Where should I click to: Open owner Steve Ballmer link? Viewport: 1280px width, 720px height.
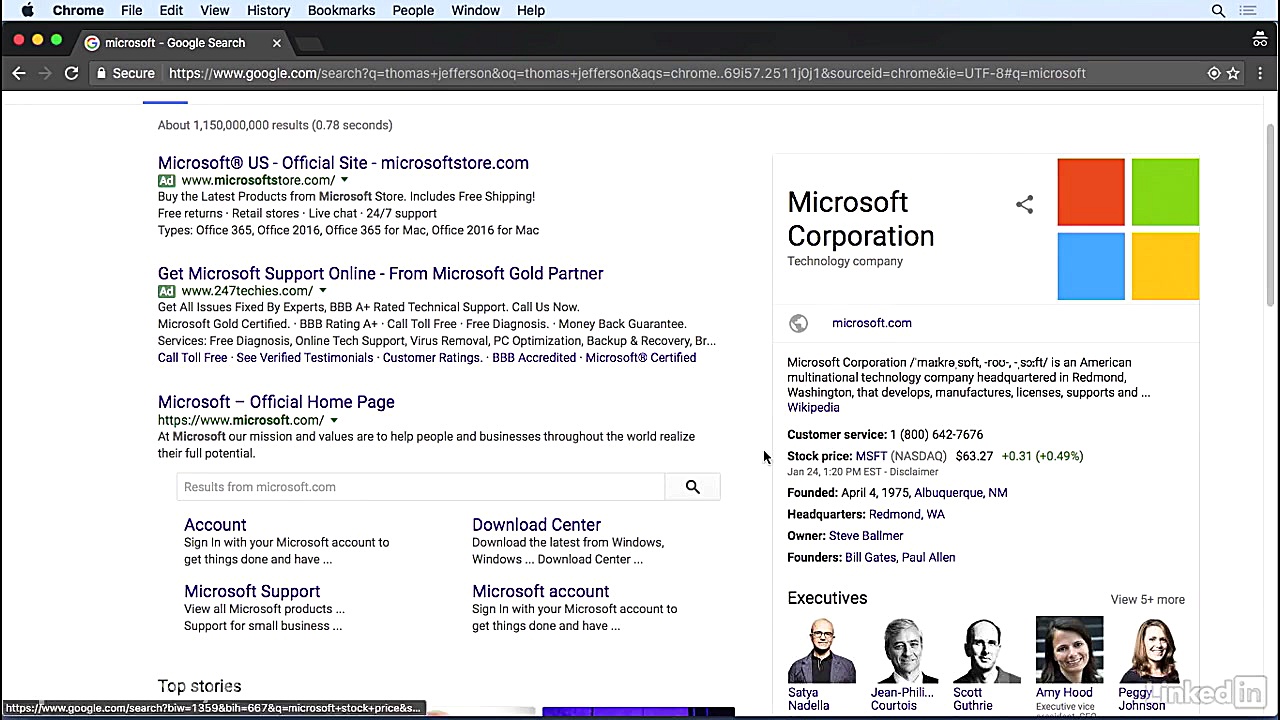coord(866,536)
